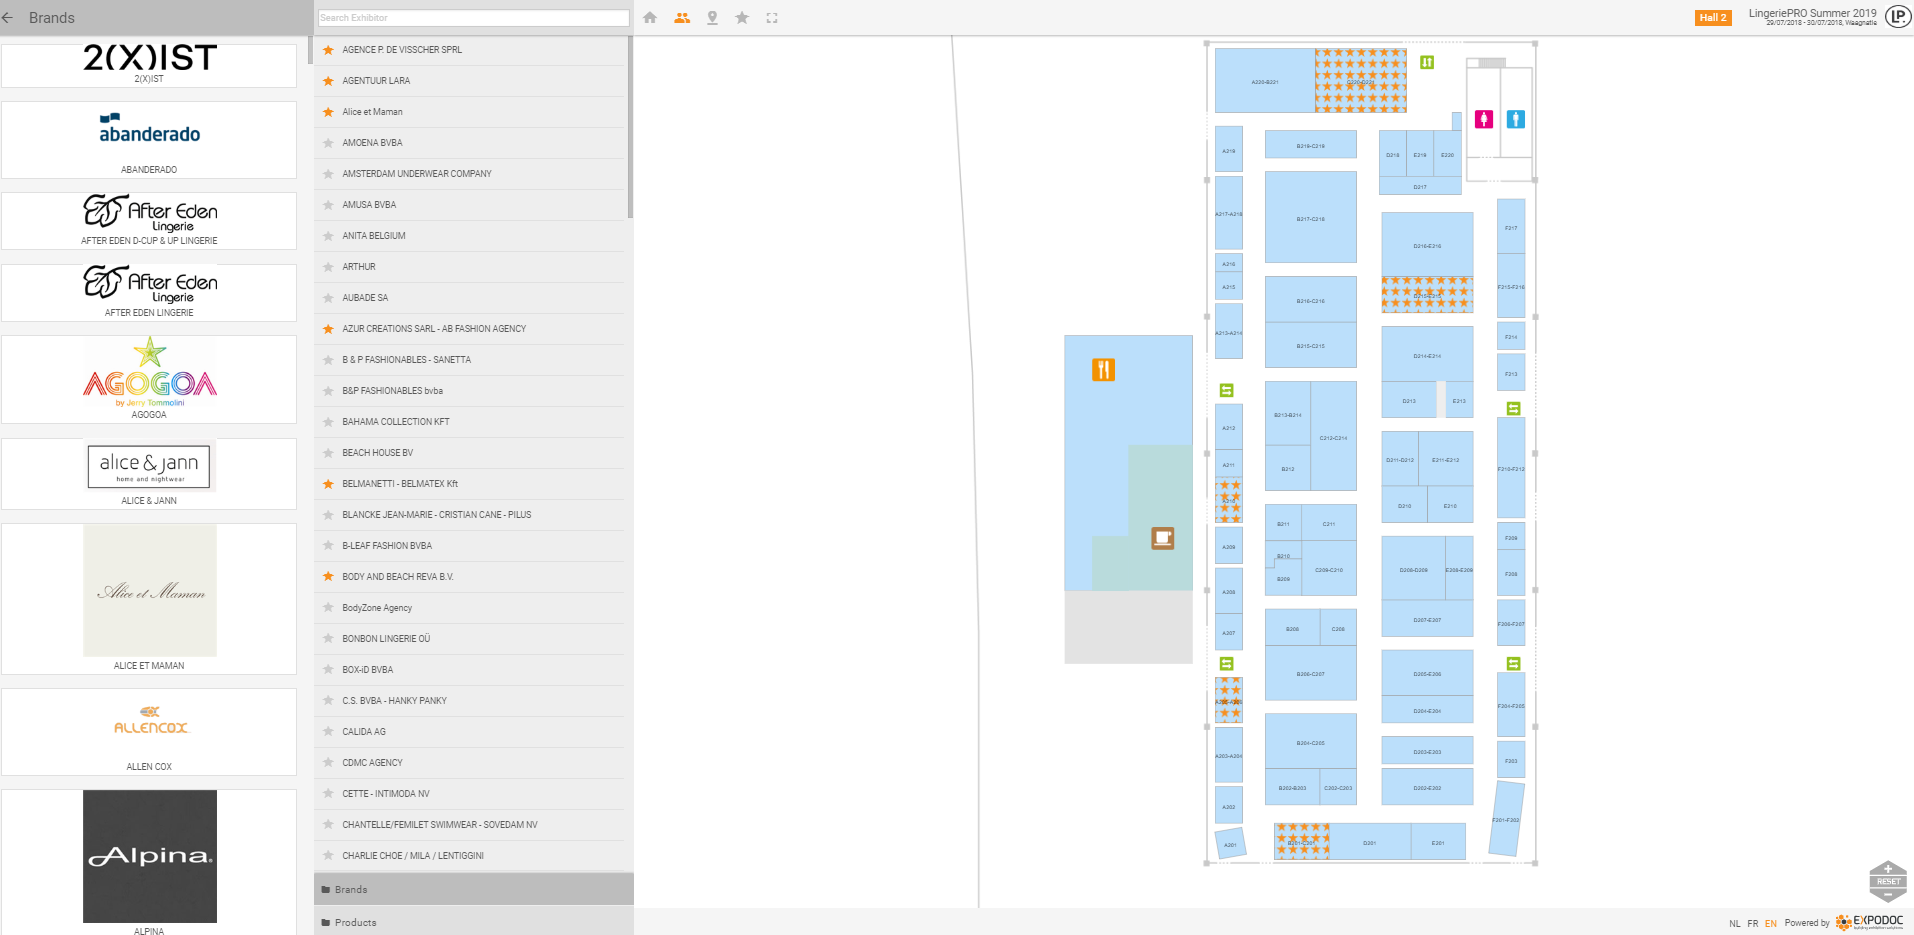
Task: Switch language to NL
Action: 1735,923
